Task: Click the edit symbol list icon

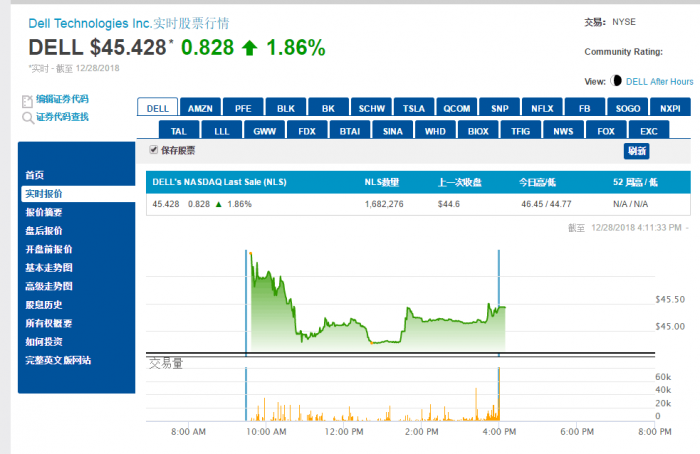Action: point(27,101)
